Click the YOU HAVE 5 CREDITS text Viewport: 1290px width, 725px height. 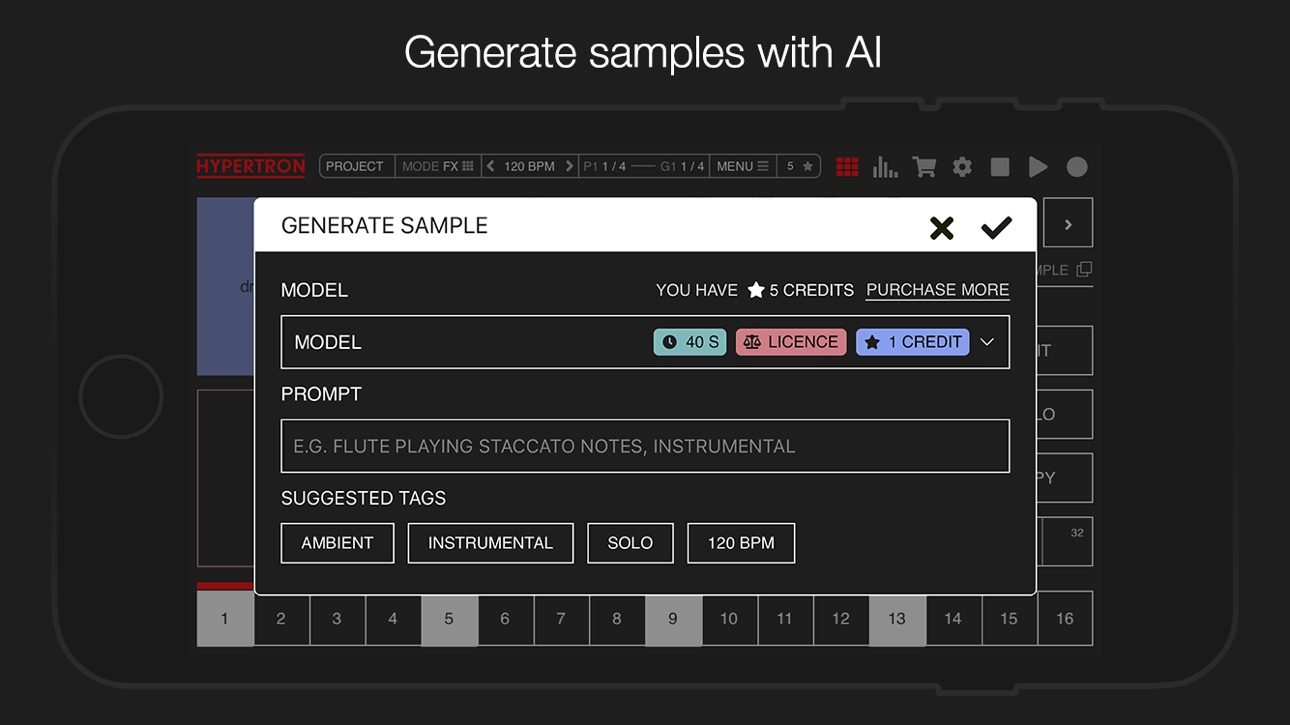(x=755, y=290)
